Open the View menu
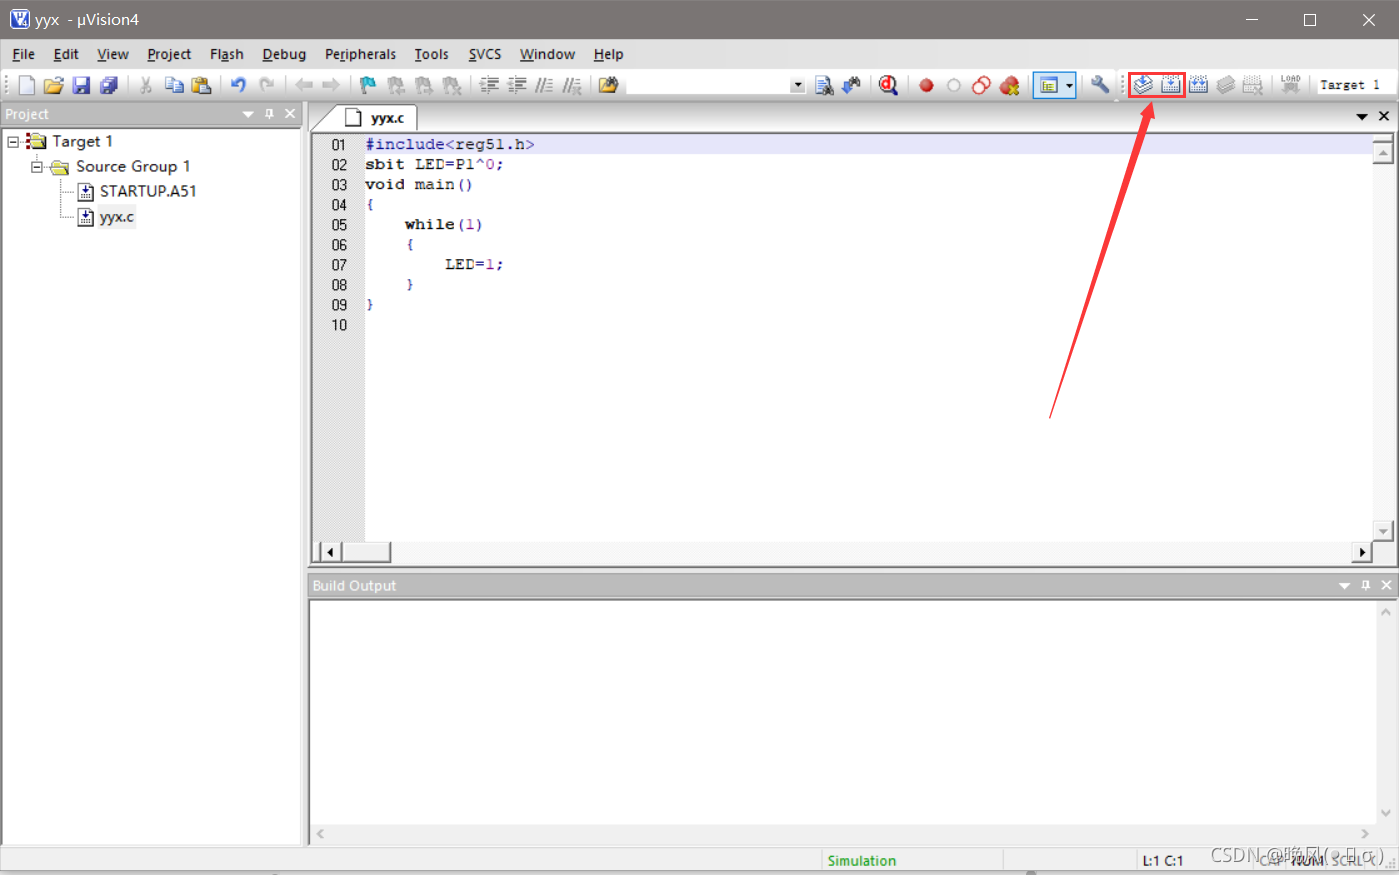 click(x=112, y=54)
